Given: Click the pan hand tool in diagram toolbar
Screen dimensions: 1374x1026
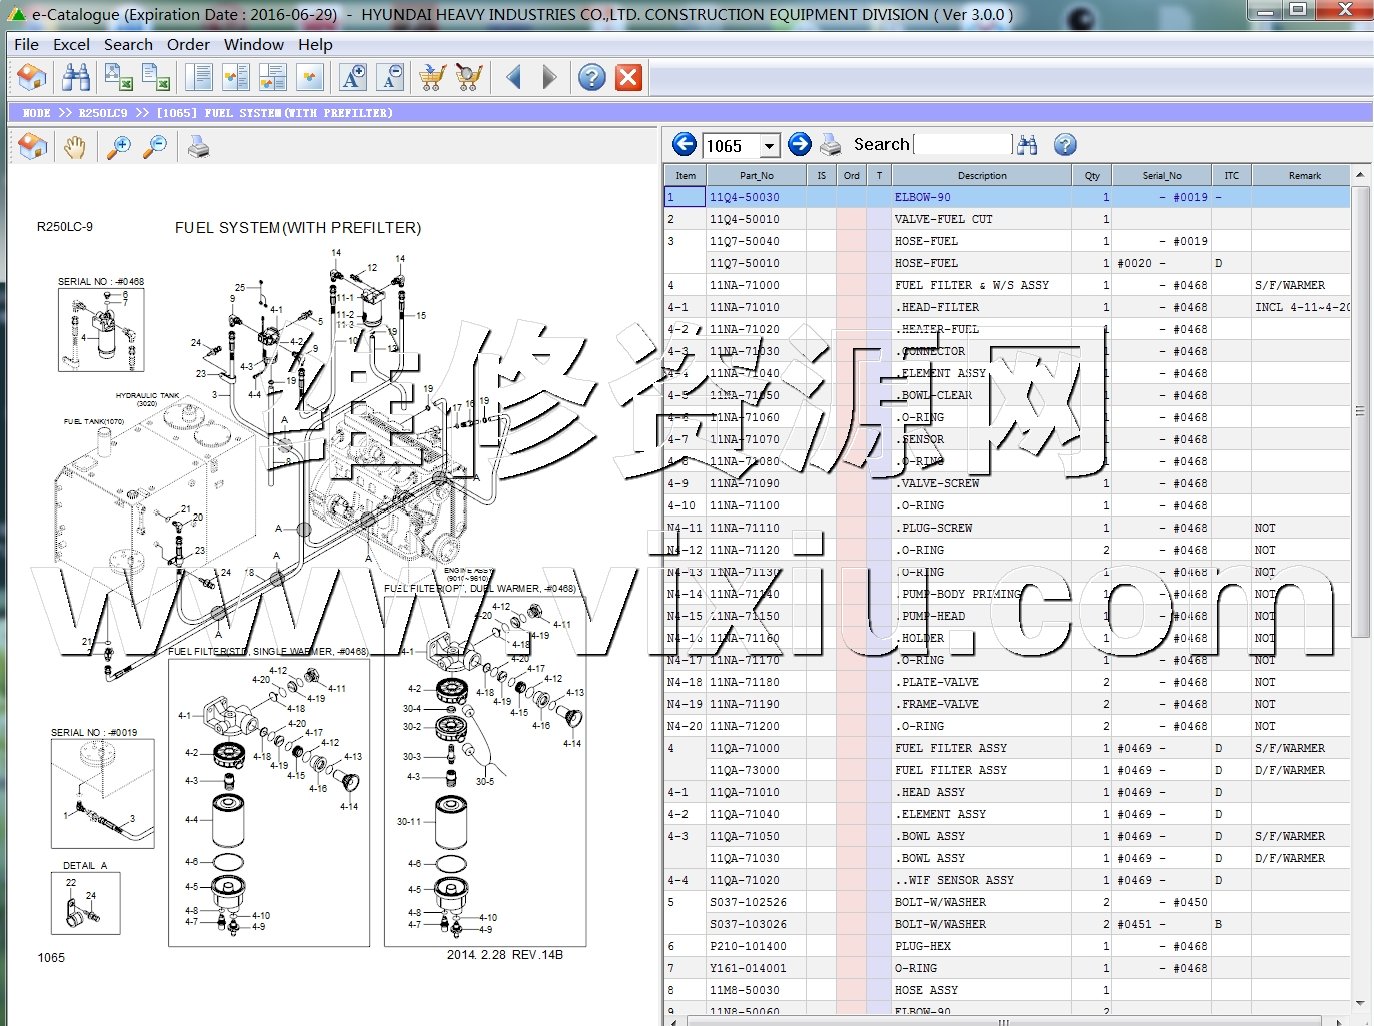Looking at the screenshot, I should [x=75, y=148].
